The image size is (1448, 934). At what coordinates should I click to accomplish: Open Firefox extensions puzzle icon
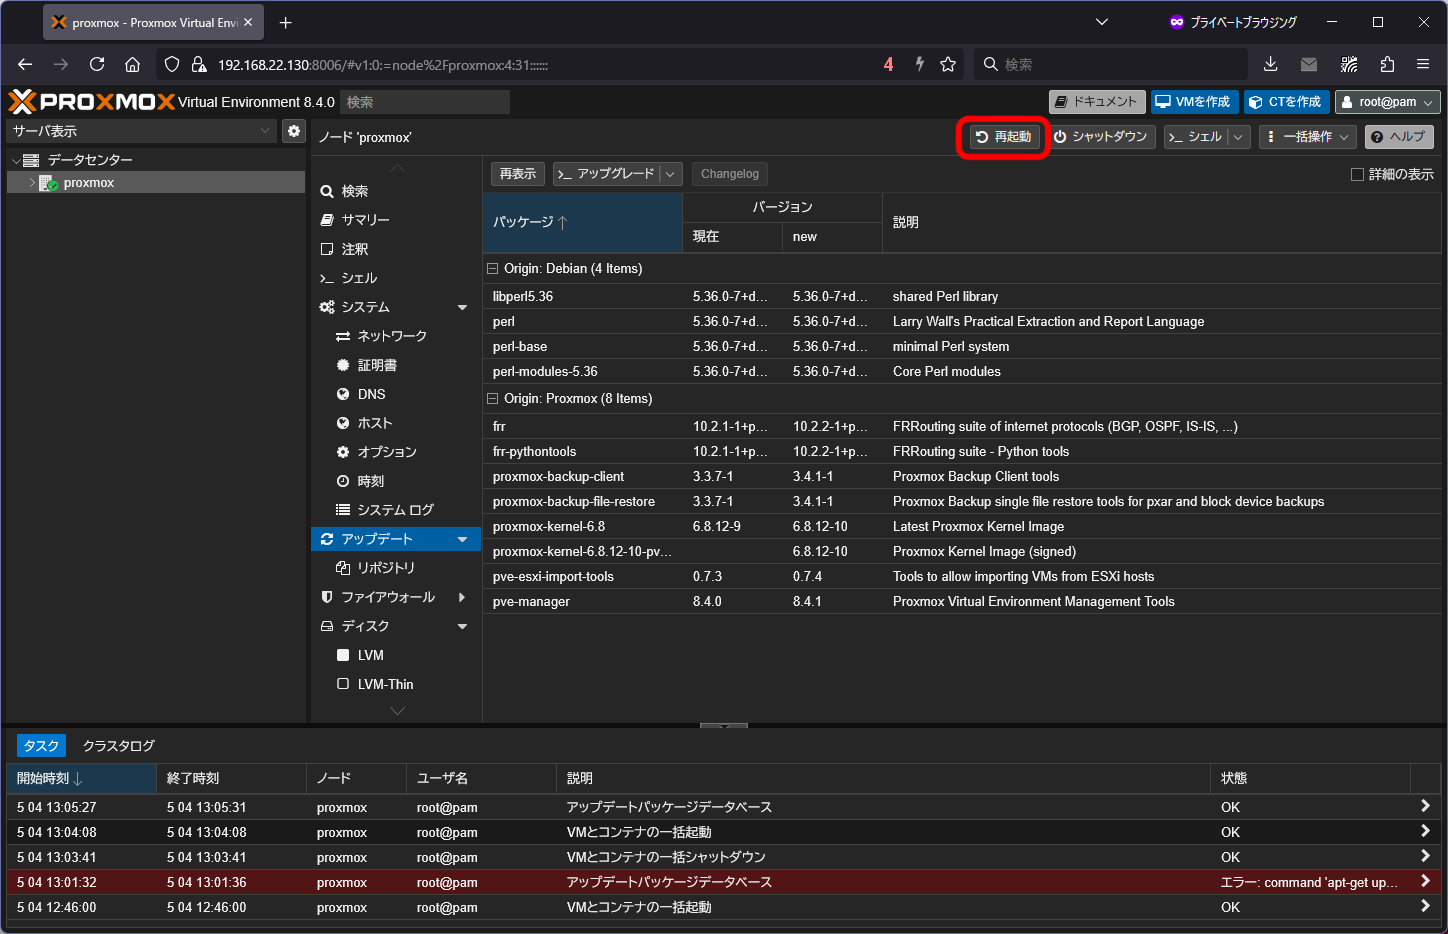(1387, 64)
